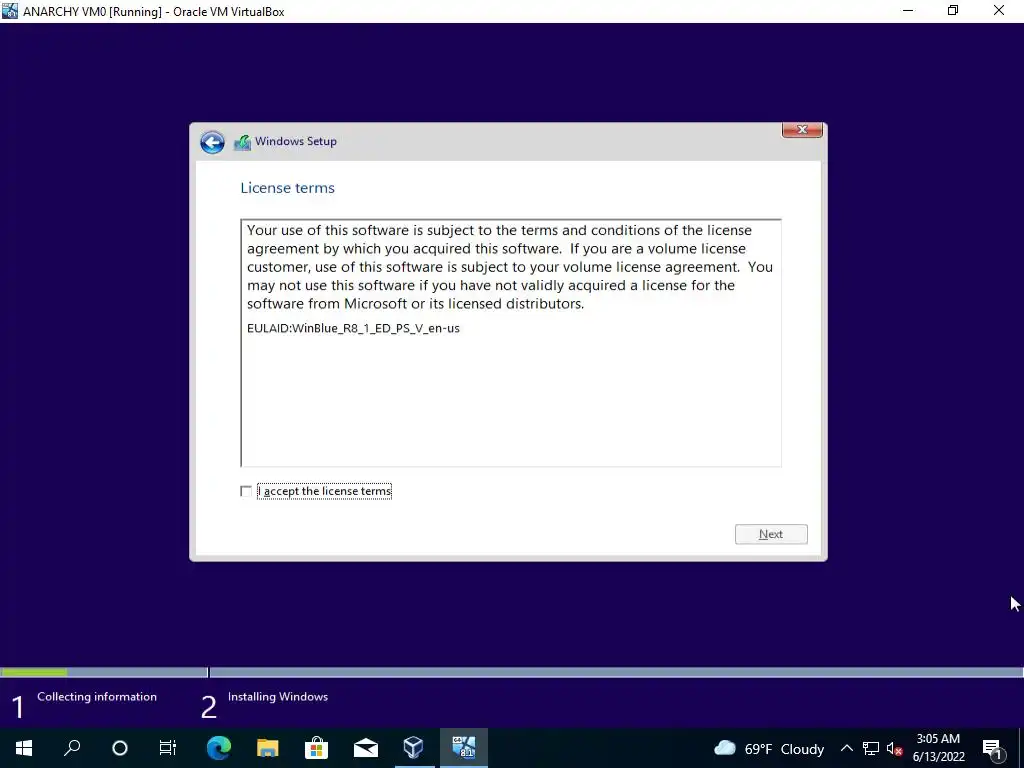
Task: Open Task View on taskbar
Action: click(x=168, y=748)
